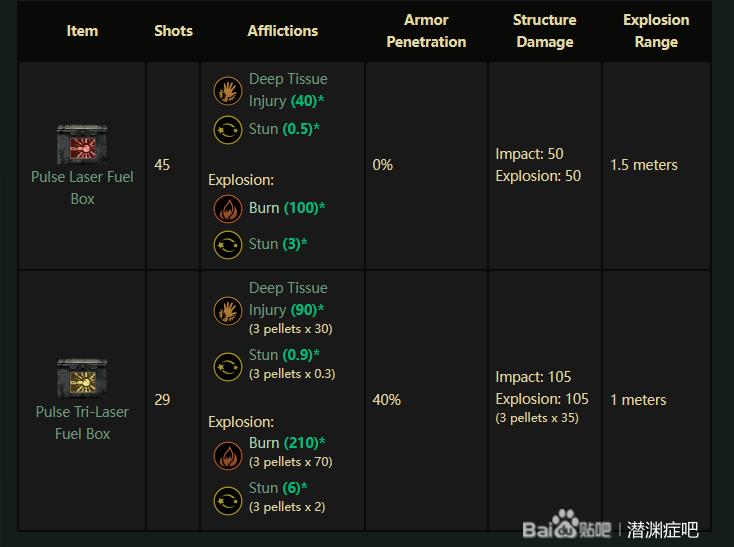Click the Pulse Tri-Laser Fuel Box image
Image resolution: width=734 pixels, height=547 pixels.
click(x=82, y=379)
